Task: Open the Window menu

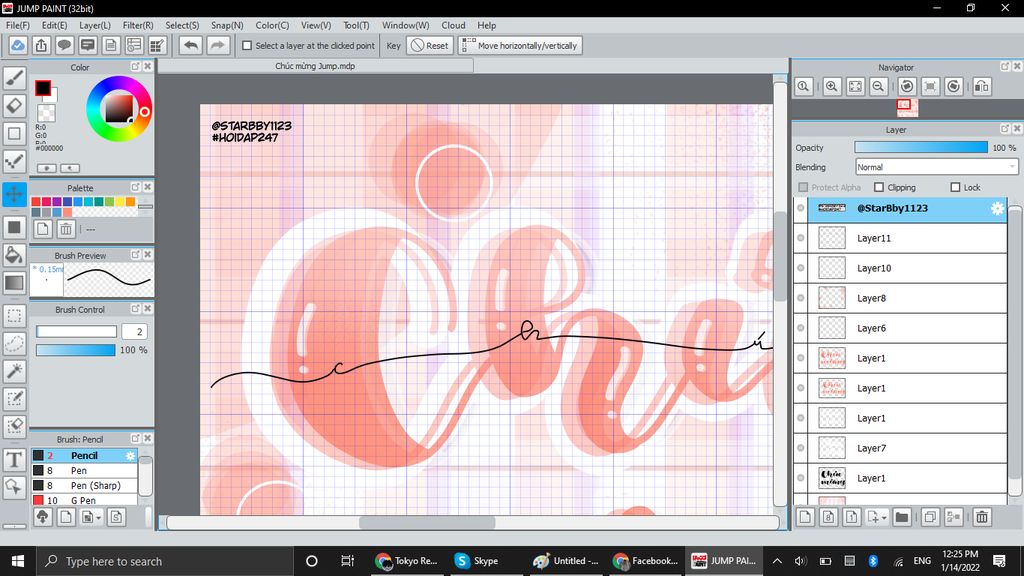Action: pos(406,25)
